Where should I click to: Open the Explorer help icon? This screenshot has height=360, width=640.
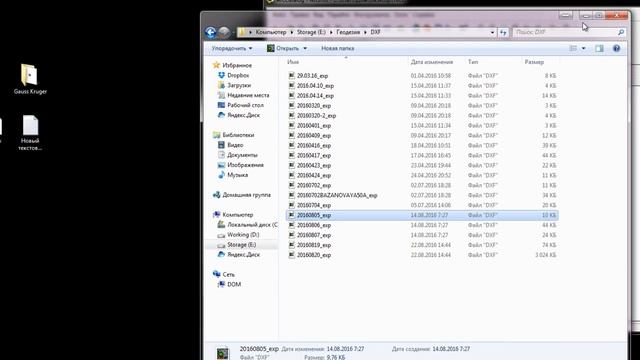point(616,48)
